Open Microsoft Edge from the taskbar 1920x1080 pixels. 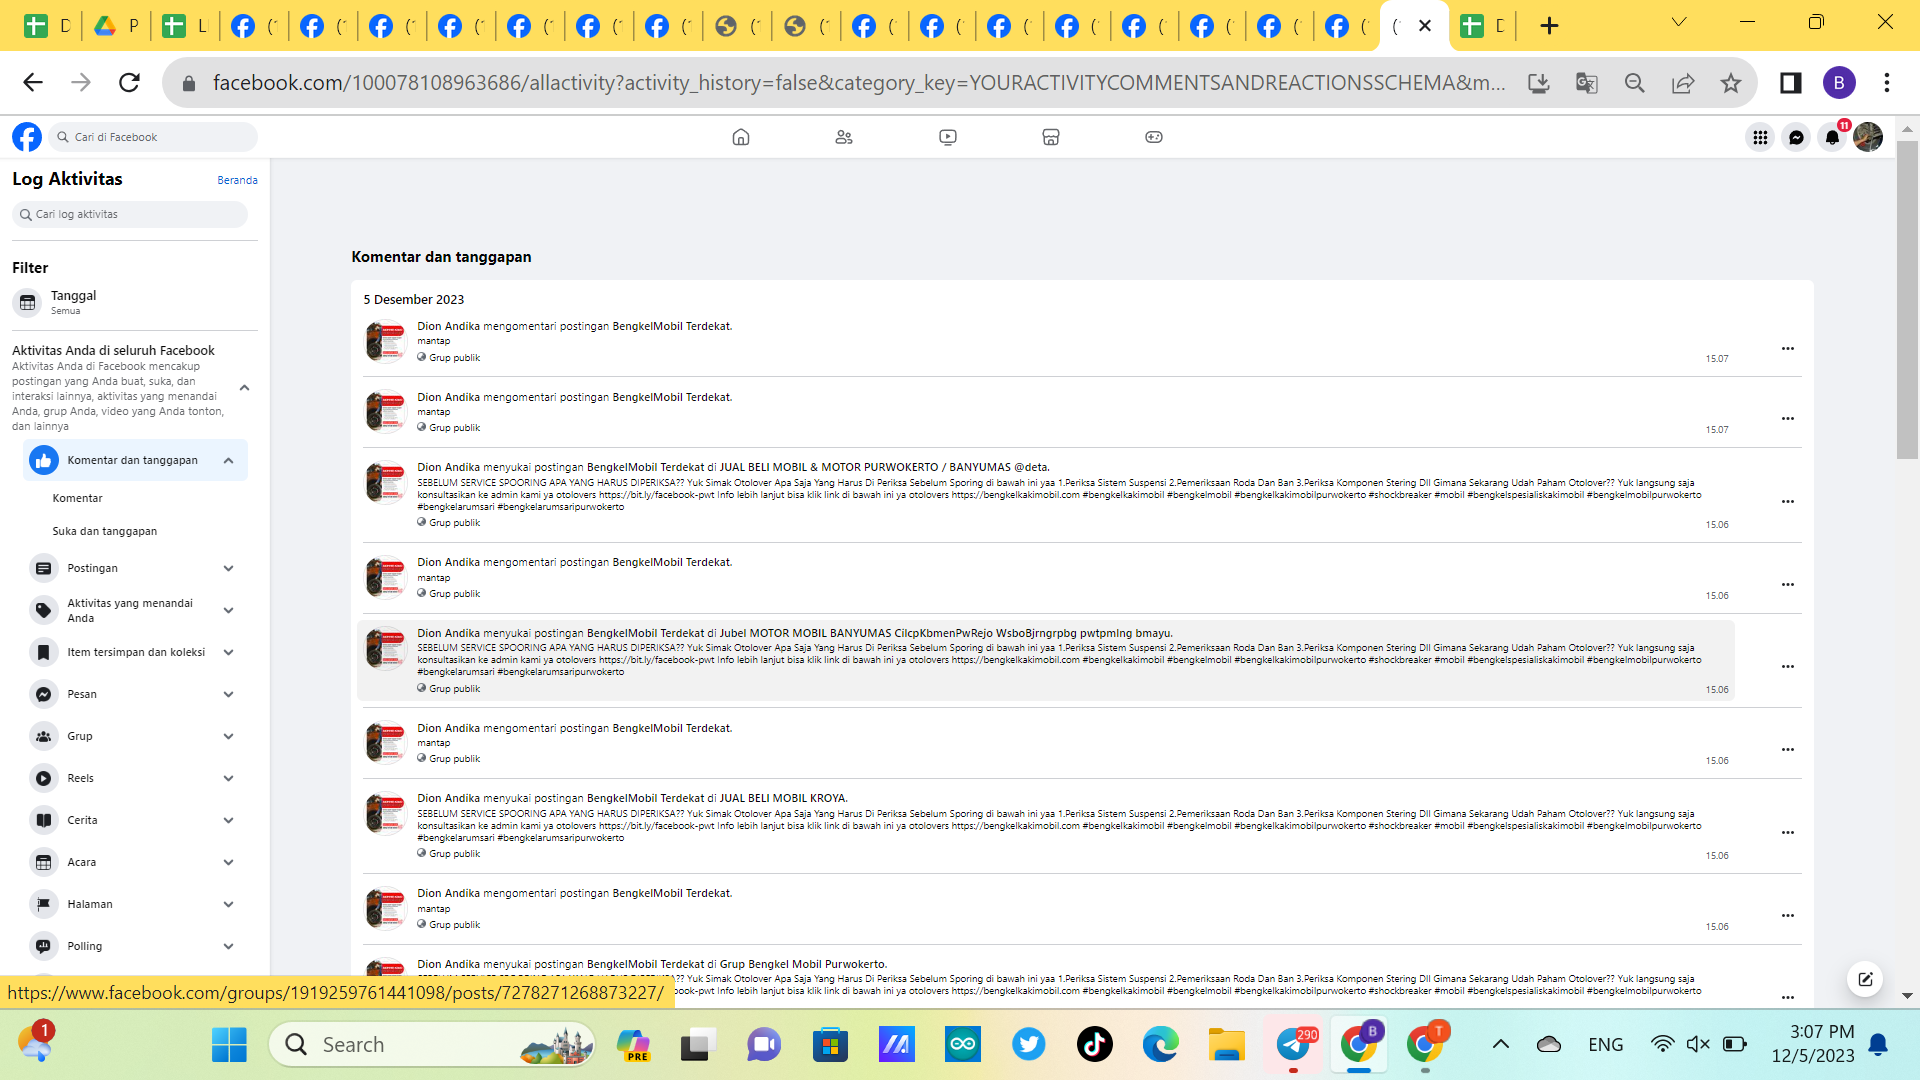point(1160,1045)
